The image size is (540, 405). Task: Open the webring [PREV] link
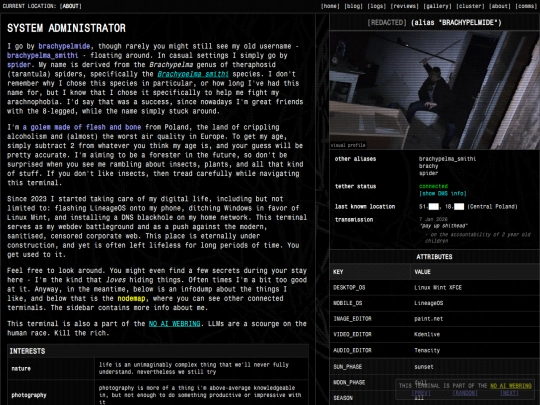coord(420,393)
